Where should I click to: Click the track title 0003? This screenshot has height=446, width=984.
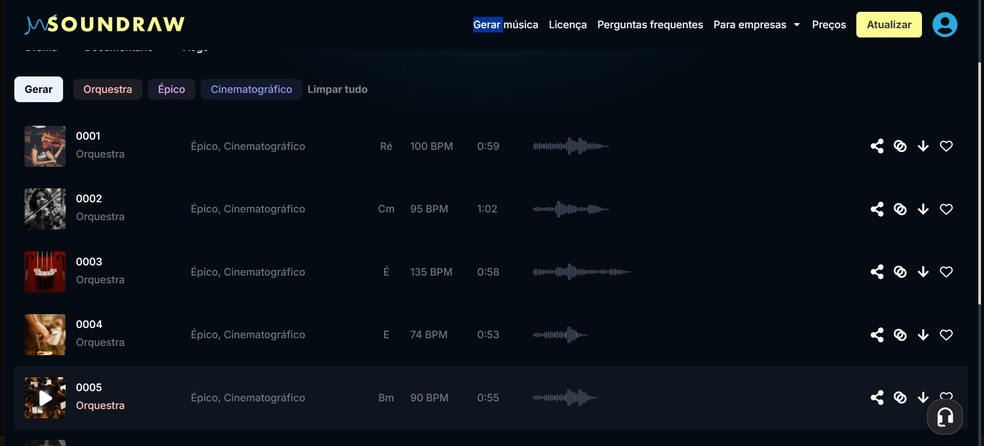pyautogui.click(x=88, y=262)
